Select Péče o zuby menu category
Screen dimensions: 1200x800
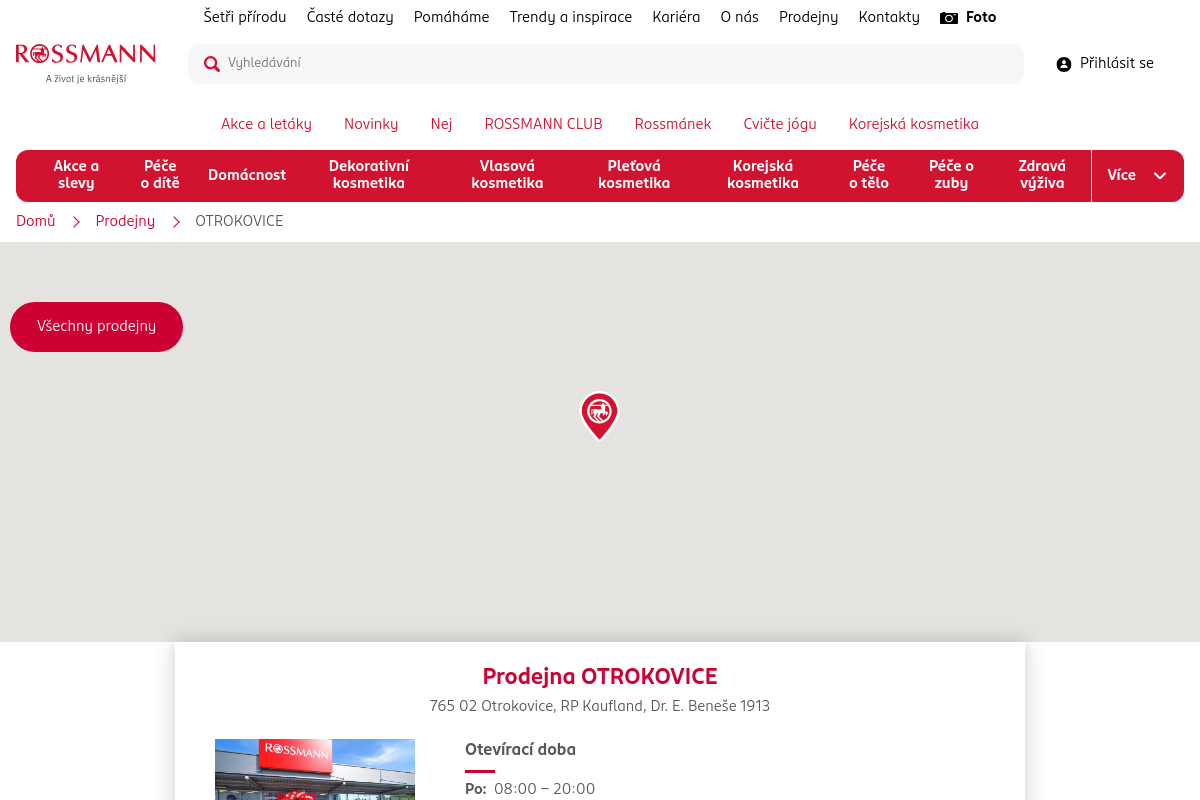click(x=951, y=175)
